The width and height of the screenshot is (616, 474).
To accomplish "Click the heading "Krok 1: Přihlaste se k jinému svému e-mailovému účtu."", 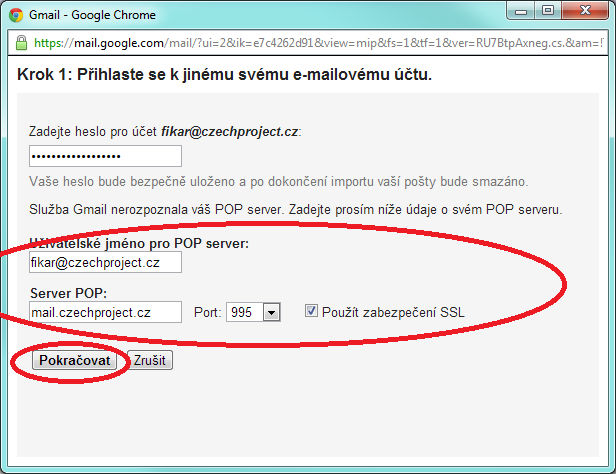I will 224,74.
